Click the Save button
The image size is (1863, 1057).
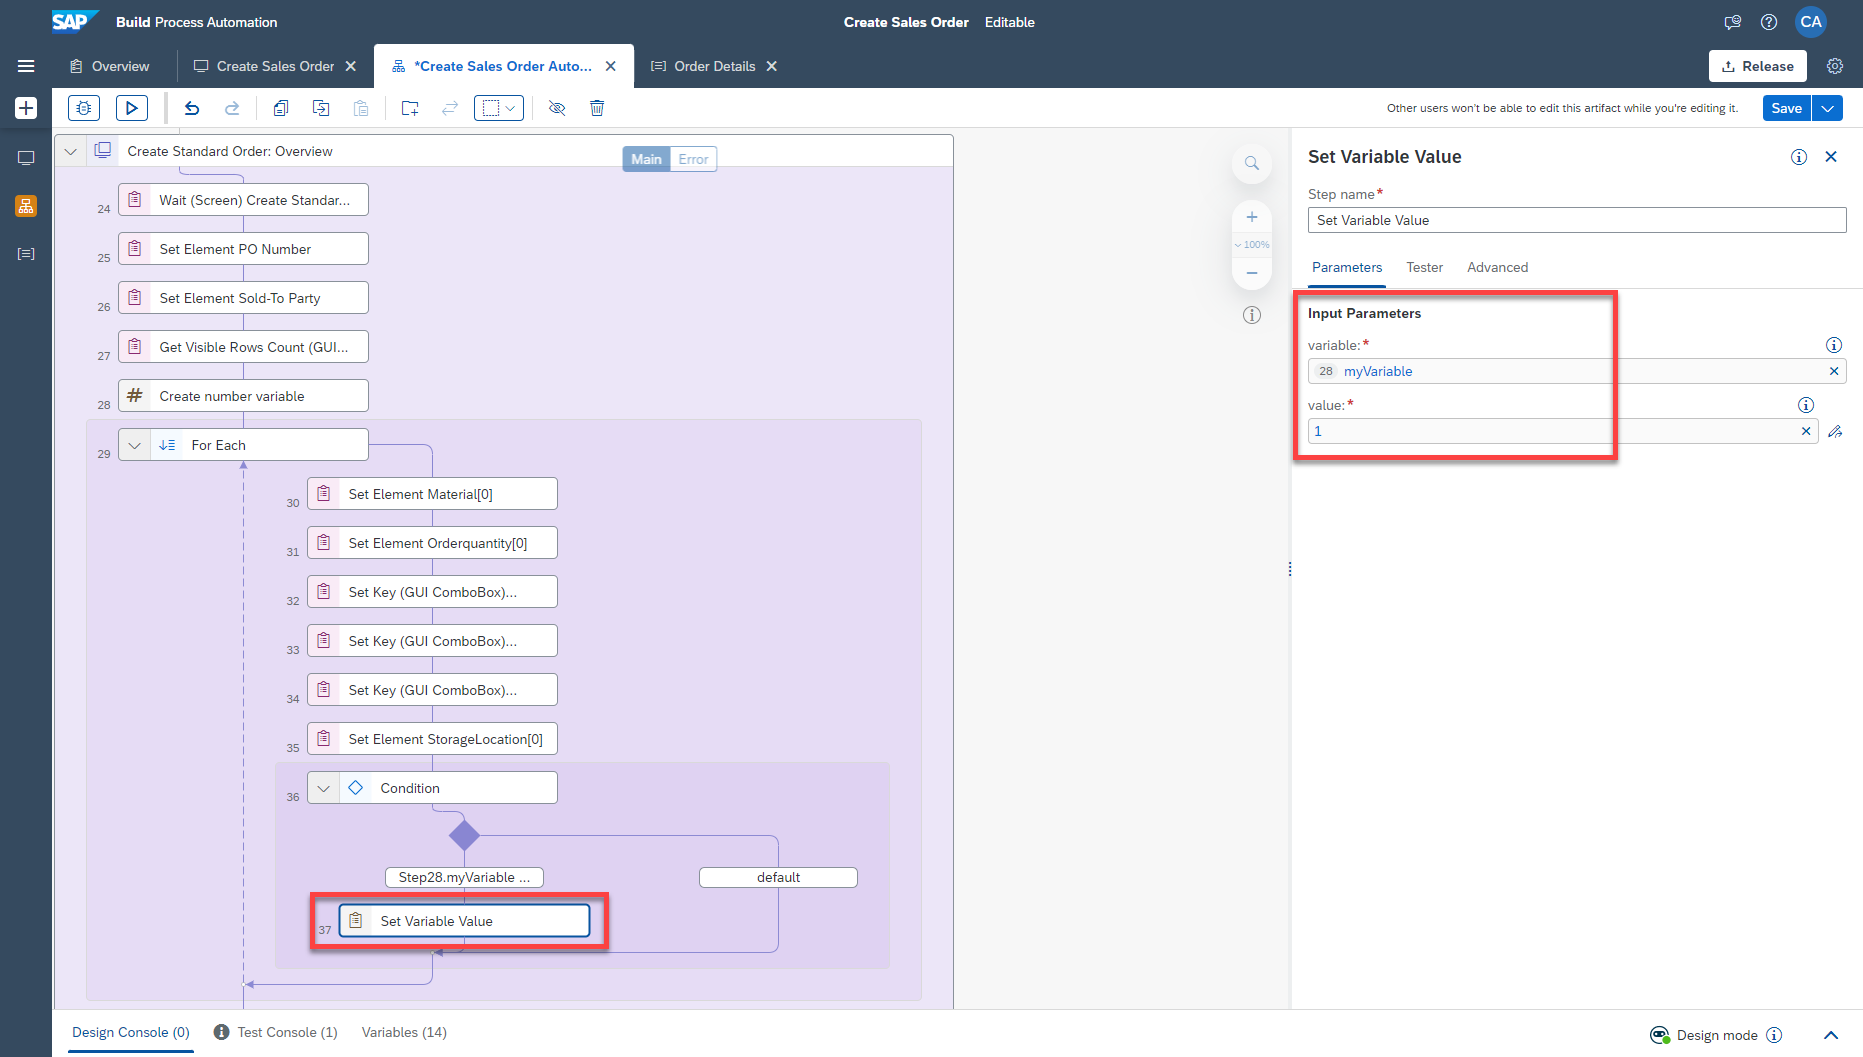[1786, 108]
